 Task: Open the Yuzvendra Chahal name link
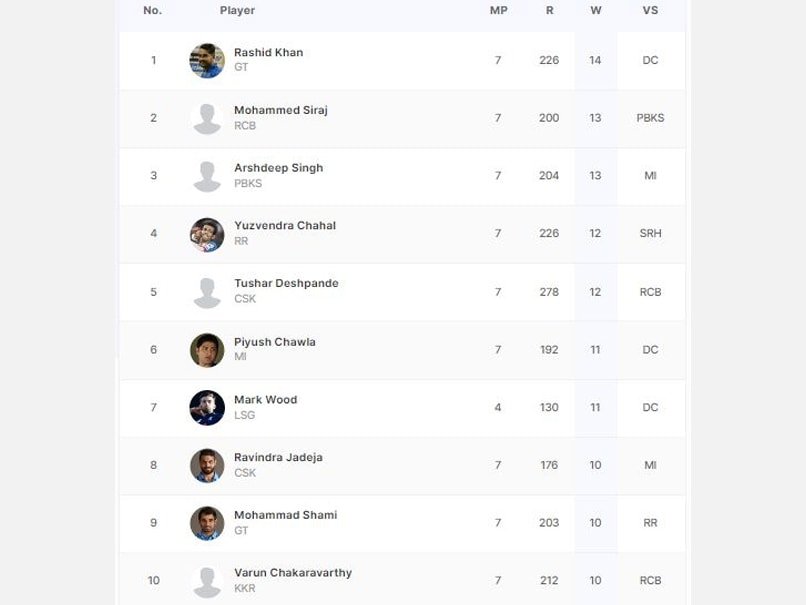point(284,226)
